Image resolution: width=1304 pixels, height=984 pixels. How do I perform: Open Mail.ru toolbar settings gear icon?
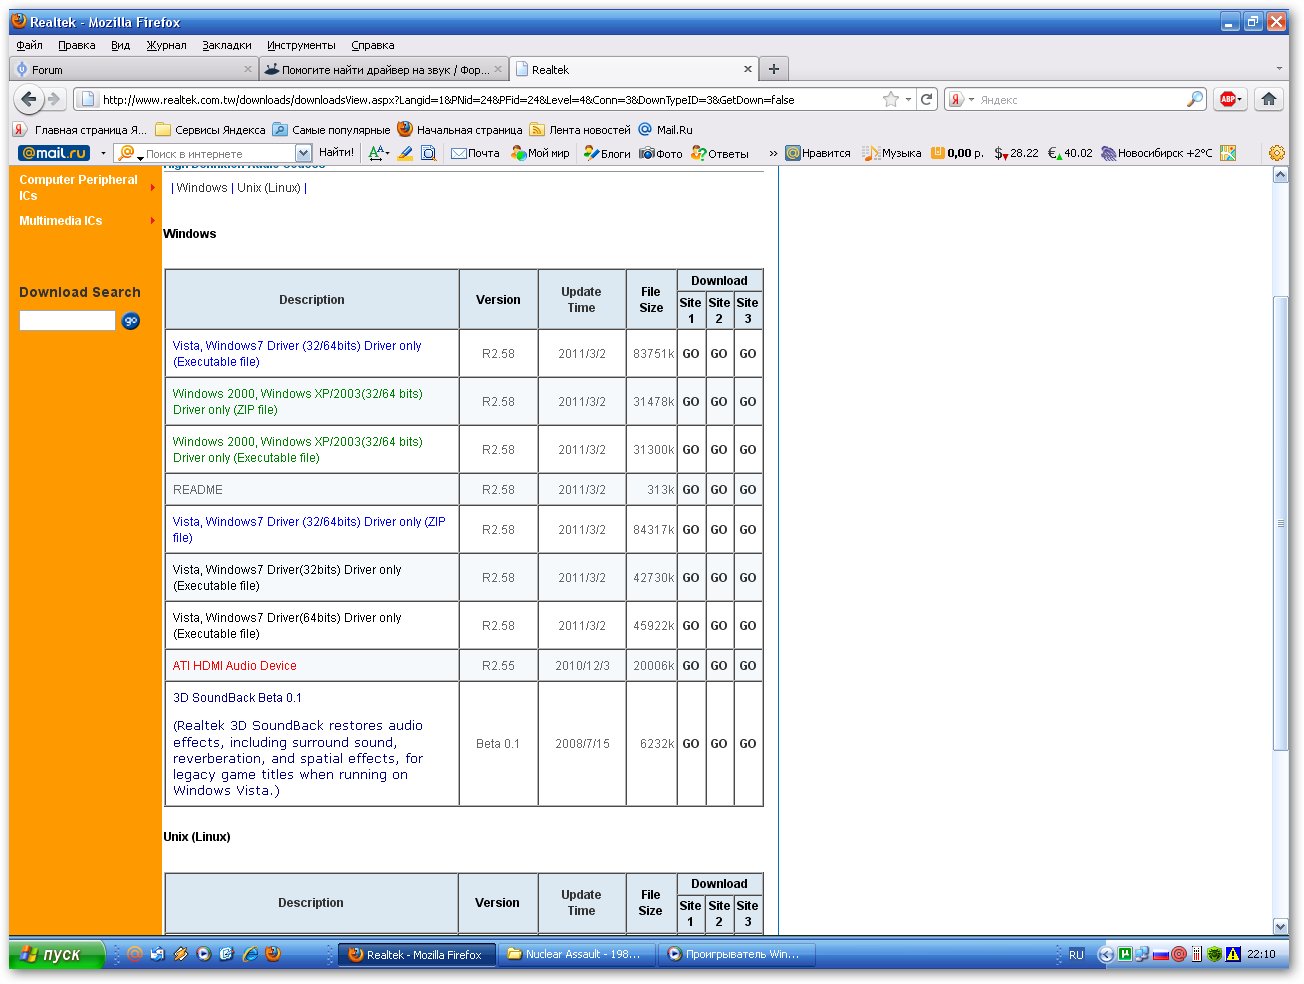tap(1276, 153)
